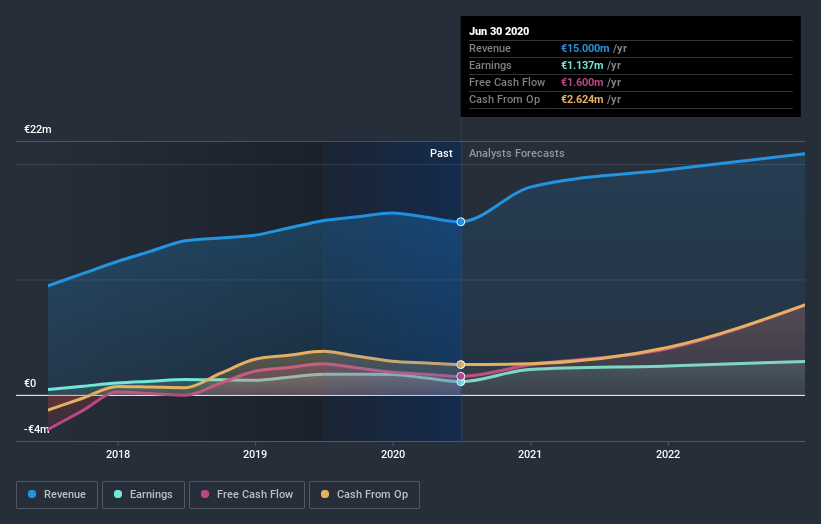Click the 2022 x-axis label
821x524 pixels.
click(x=668, y=454)
